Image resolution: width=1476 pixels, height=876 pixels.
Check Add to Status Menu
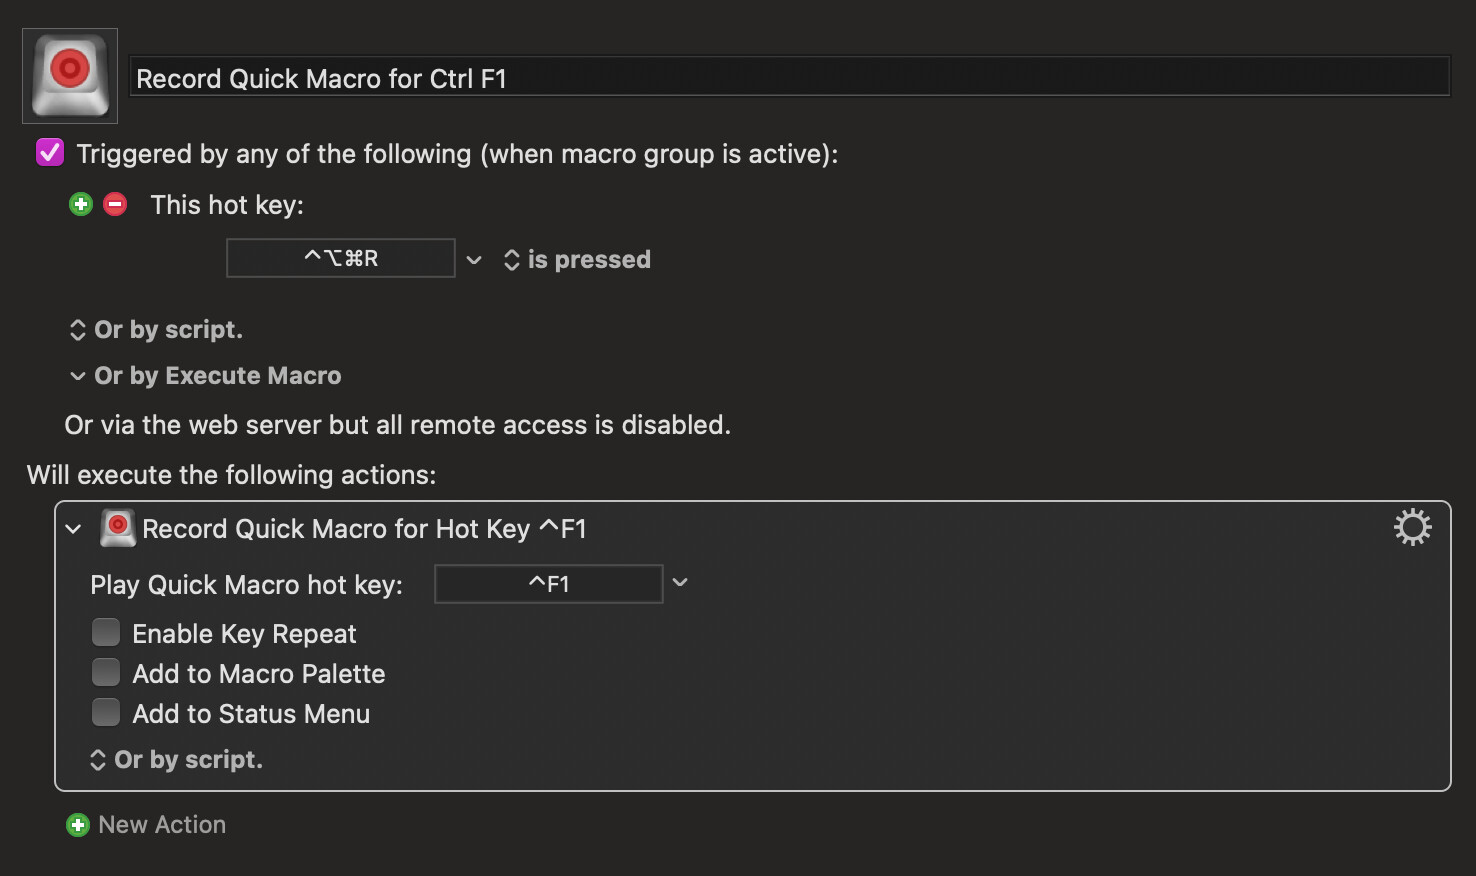pos(106,713)
